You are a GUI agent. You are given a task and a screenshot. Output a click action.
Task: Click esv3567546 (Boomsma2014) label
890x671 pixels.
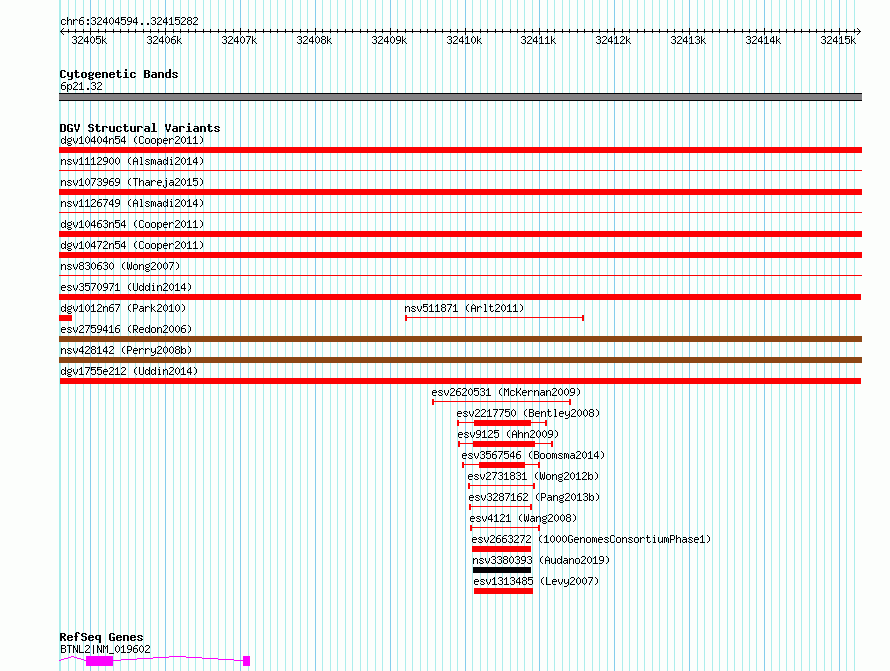pos(533,455)
